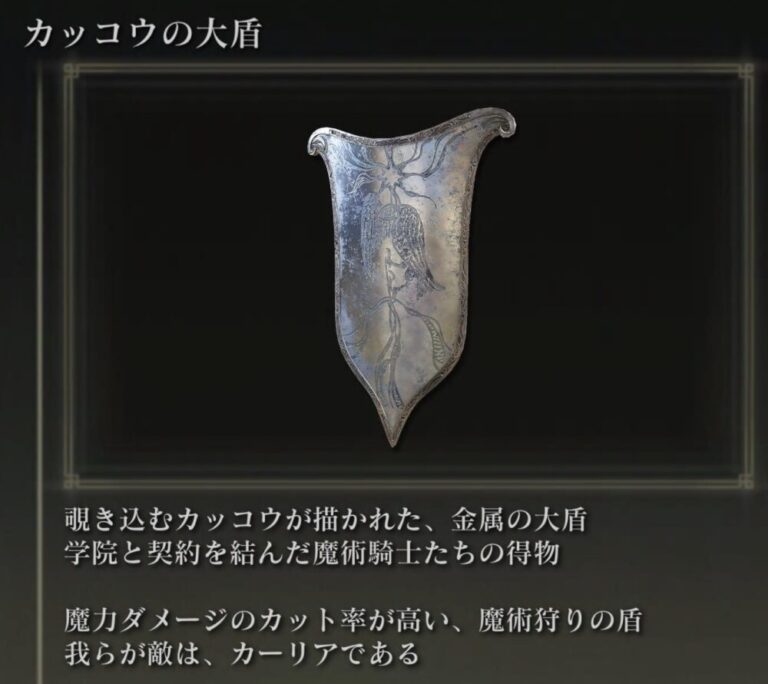Click the bottom-right frame corner ornament

(x=746, y=480)
